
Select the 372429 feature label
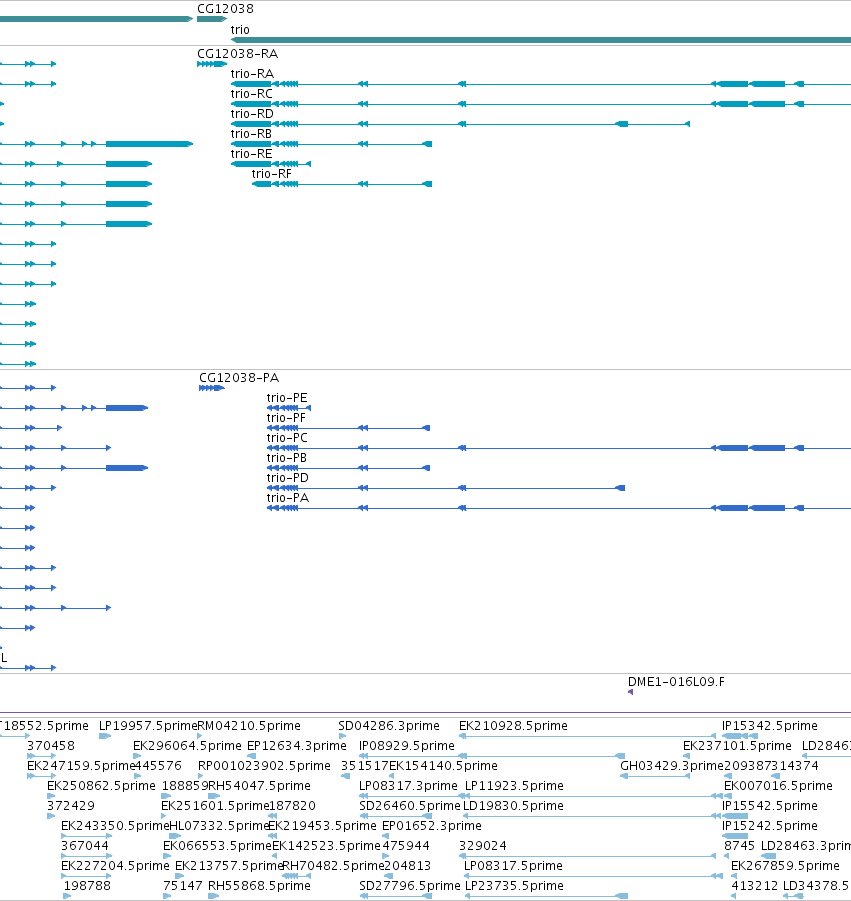71,806
